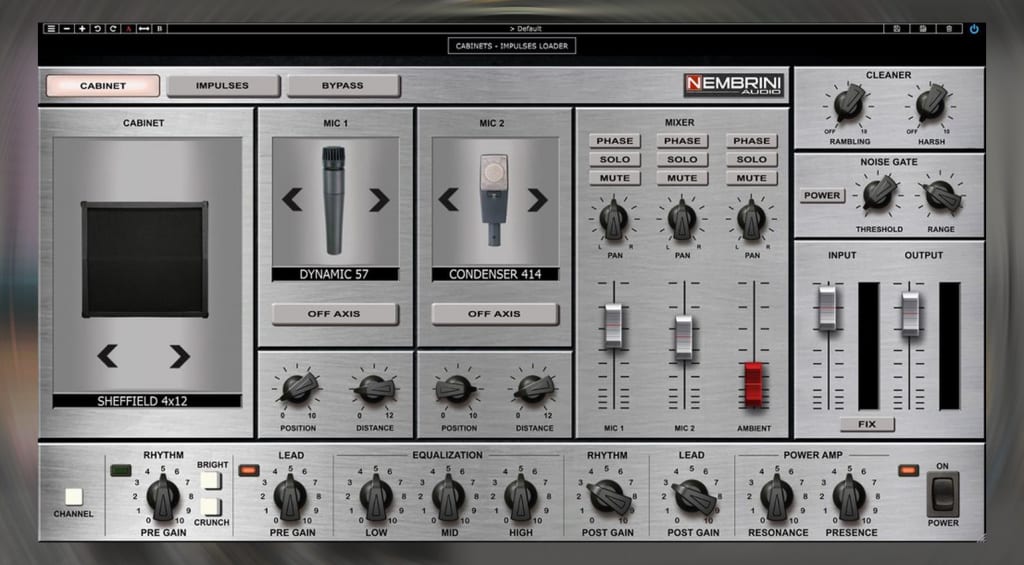Enable the BRIGHT switch

[210, 481]
